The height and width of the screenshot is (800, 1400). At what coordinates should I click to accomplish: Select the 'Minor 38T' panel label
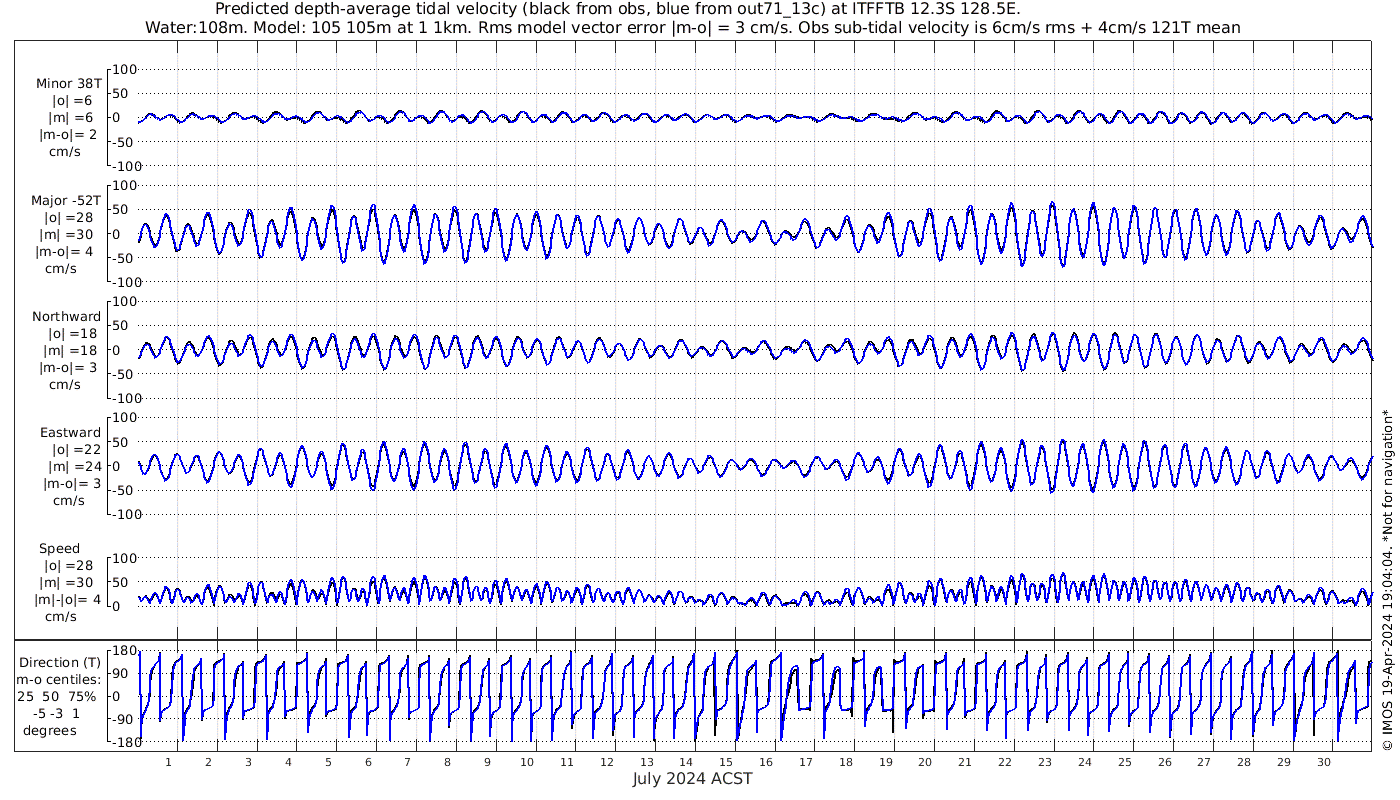click(68, 84)
